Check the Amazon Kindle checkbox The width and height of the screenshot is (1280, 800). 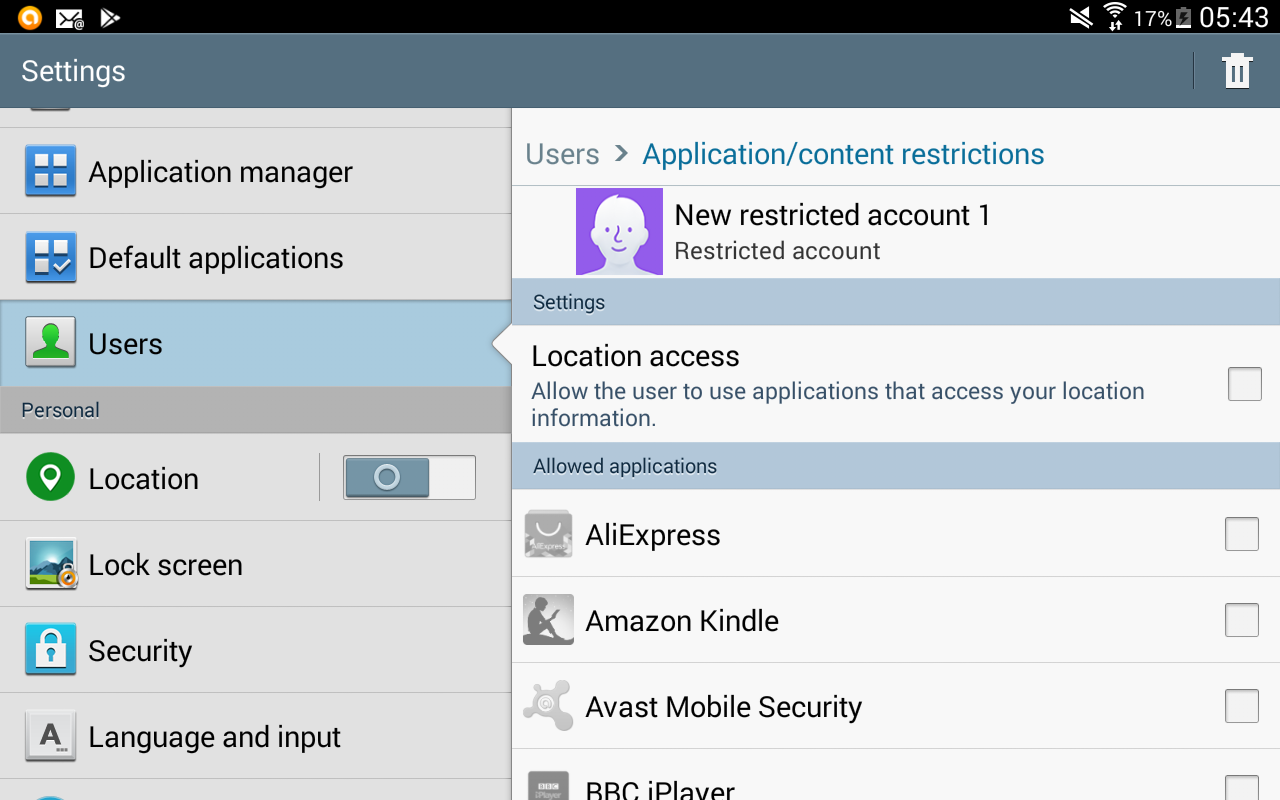click(1242, 620)
